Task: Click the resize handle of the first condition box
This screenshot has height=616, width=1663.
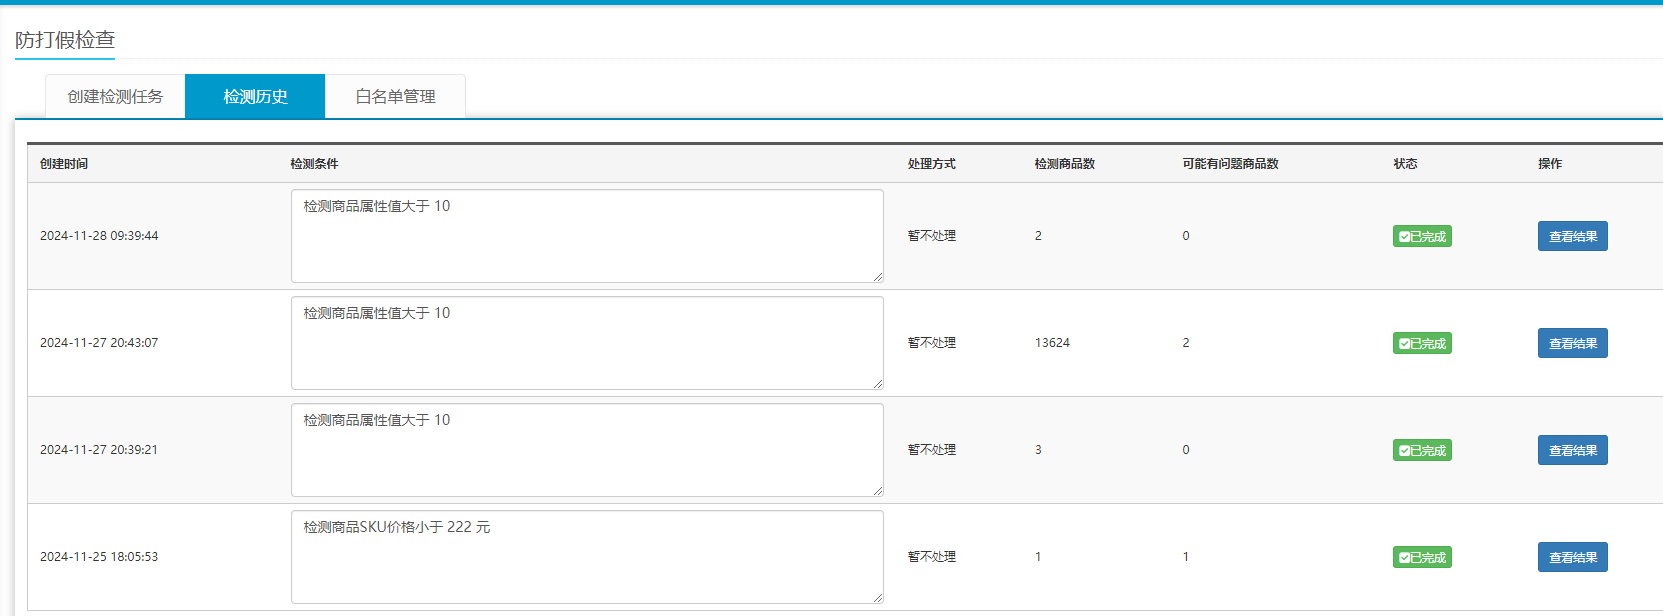Action: (878, 277)
